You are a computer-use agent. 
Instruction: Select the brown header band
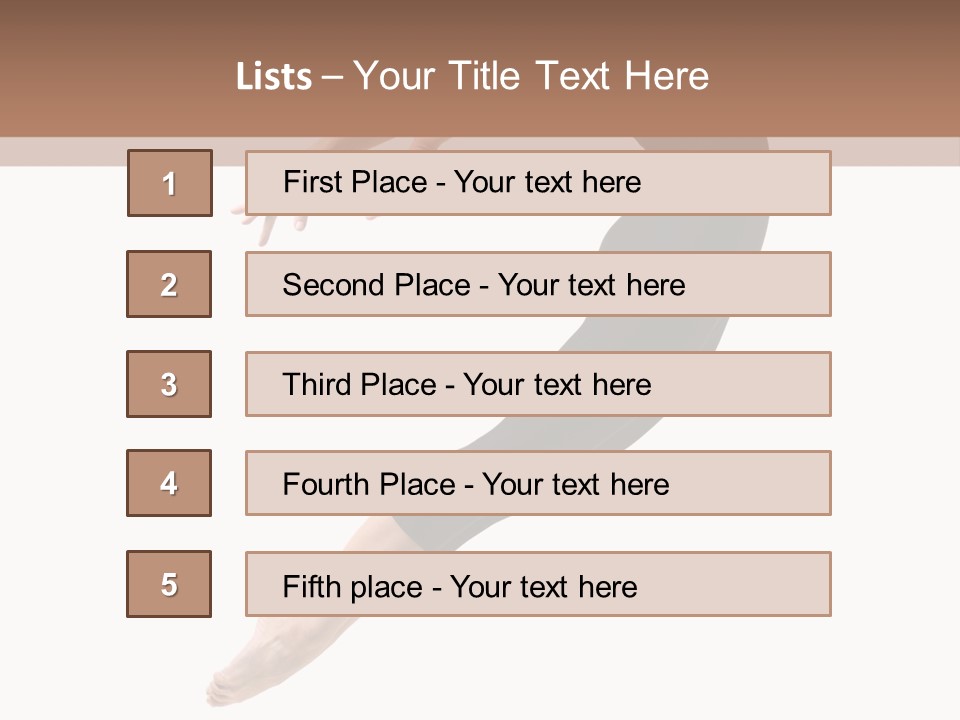pyautogui.click(x=480, y=69)
